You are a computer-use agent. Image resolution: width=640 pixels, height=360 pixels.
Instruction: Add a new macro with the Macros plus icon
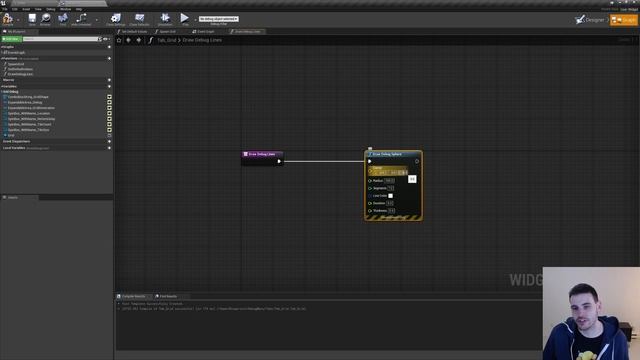pyautogui.click(x=109, y=80)
